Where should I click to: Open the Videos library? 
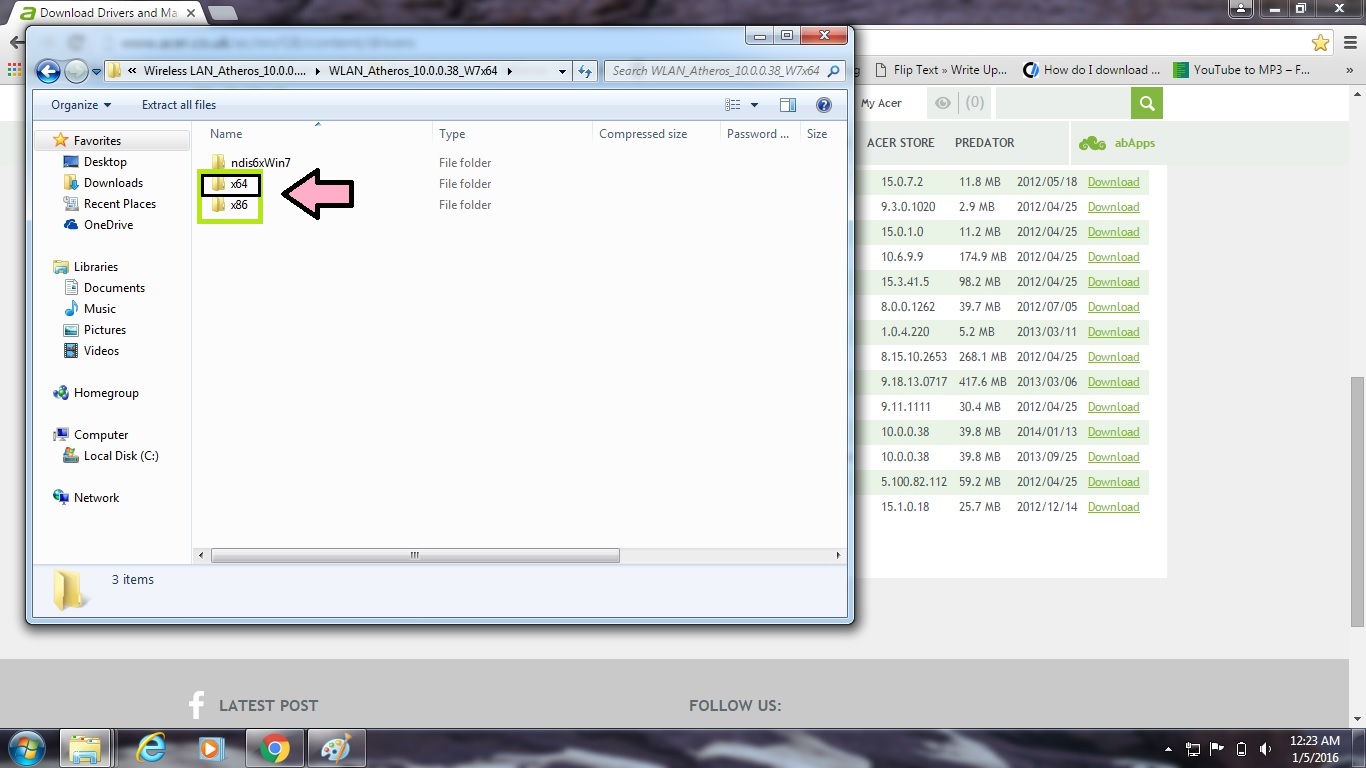pos(101,351)
